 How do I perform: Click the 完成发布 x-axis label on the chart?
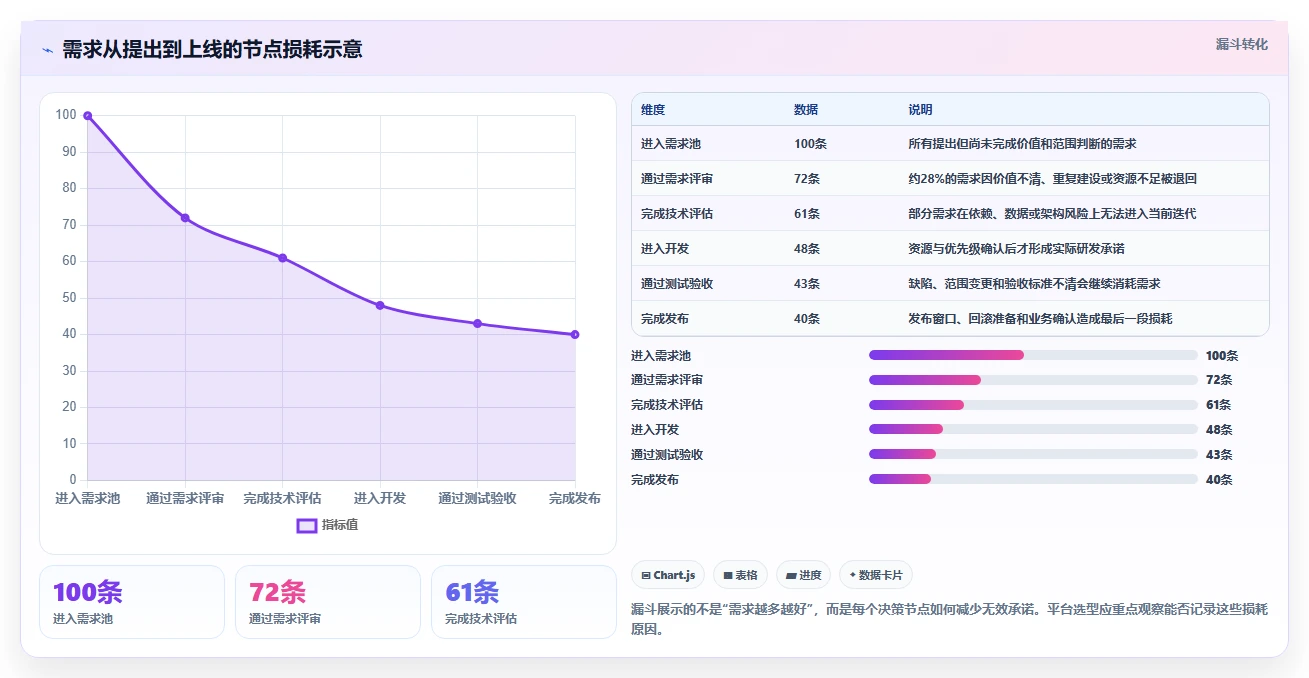click(x=575, y=498)
